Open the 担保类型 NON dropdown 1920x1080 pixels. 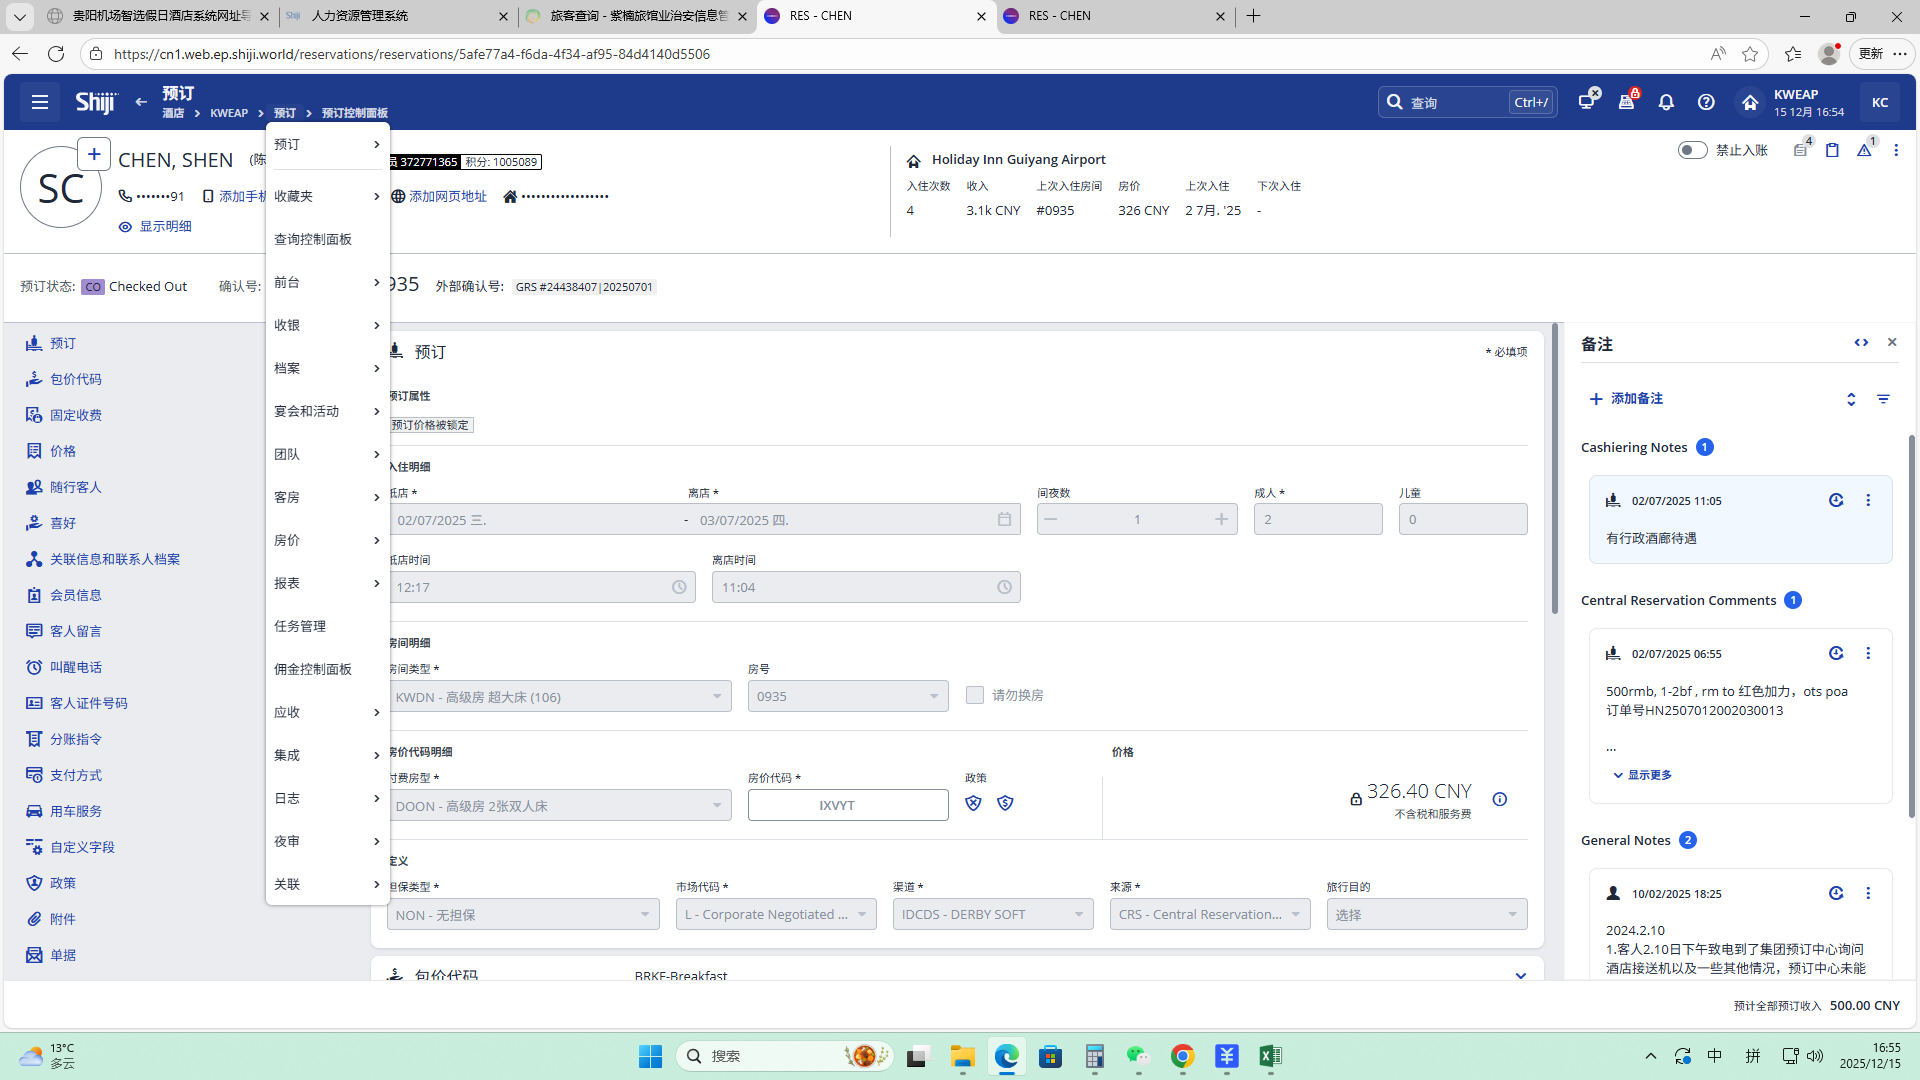(x=523, y=914)
